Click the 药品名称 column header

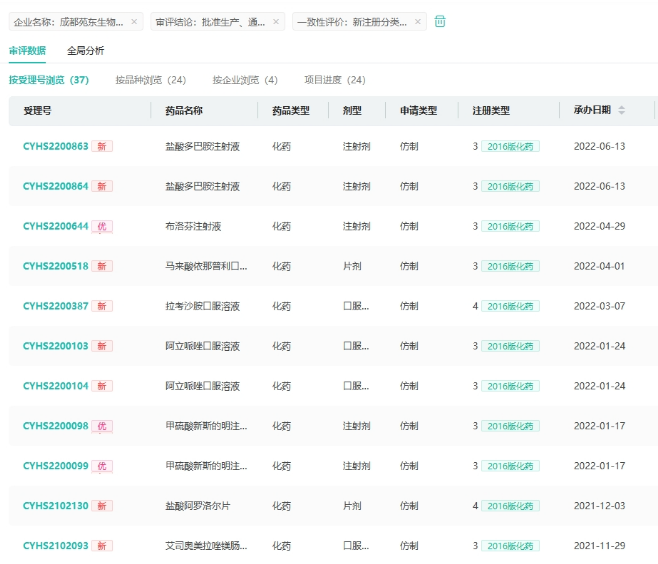[x=184, y=110]
